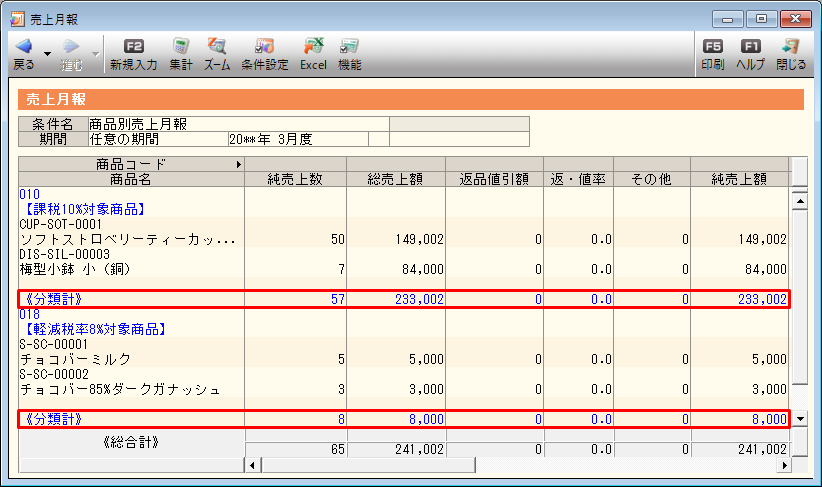Click the 機能 function icon

click(x=350, y=47)
